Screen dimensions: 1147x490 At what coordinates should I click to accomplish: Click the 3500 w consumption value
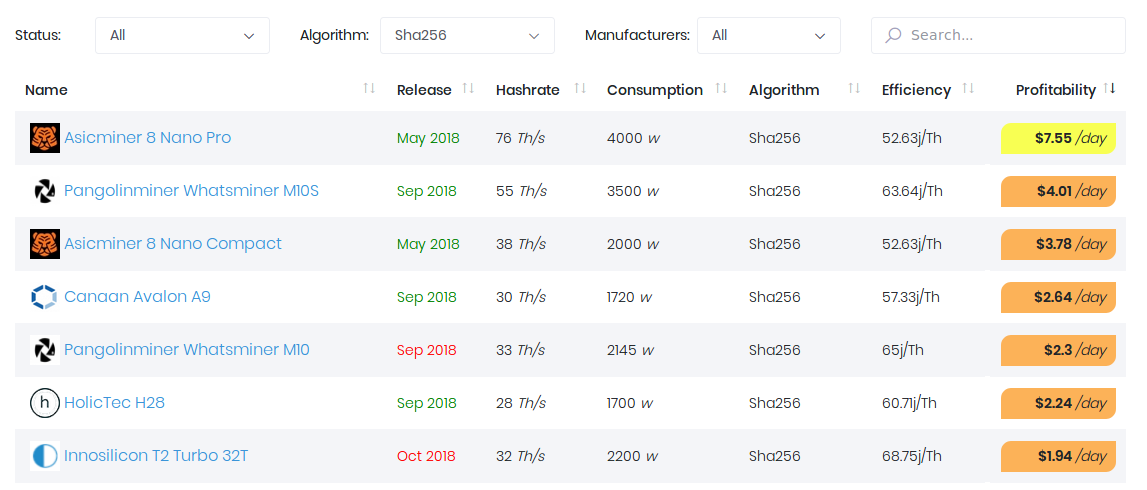coord(633,192)
